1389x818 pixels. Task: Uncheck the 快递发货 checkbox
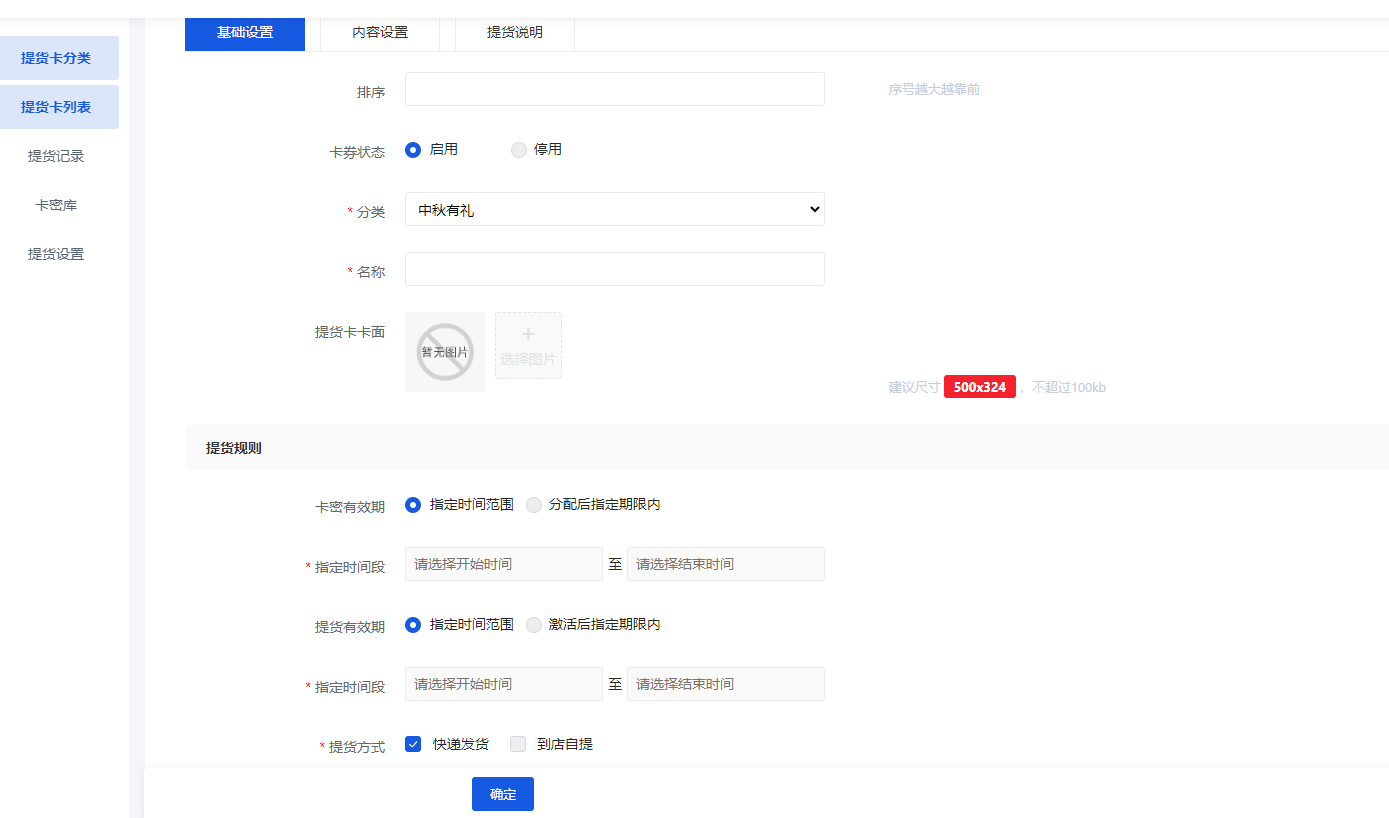(x=413, y=744)
